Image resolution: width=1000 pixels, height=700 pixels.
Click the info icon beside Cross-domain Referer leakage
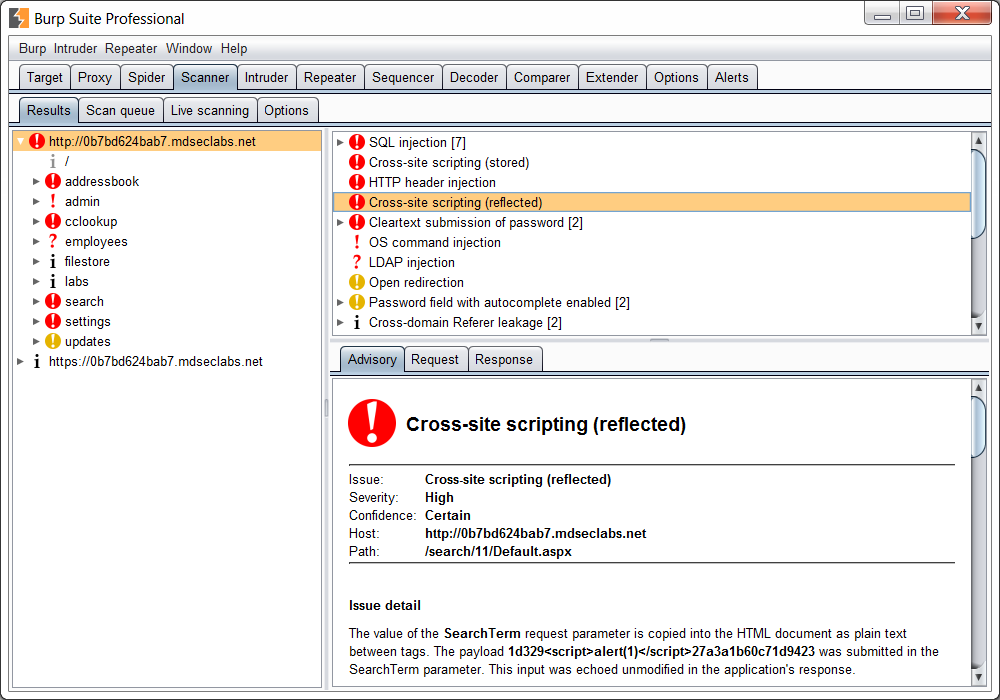click(357, 322)
